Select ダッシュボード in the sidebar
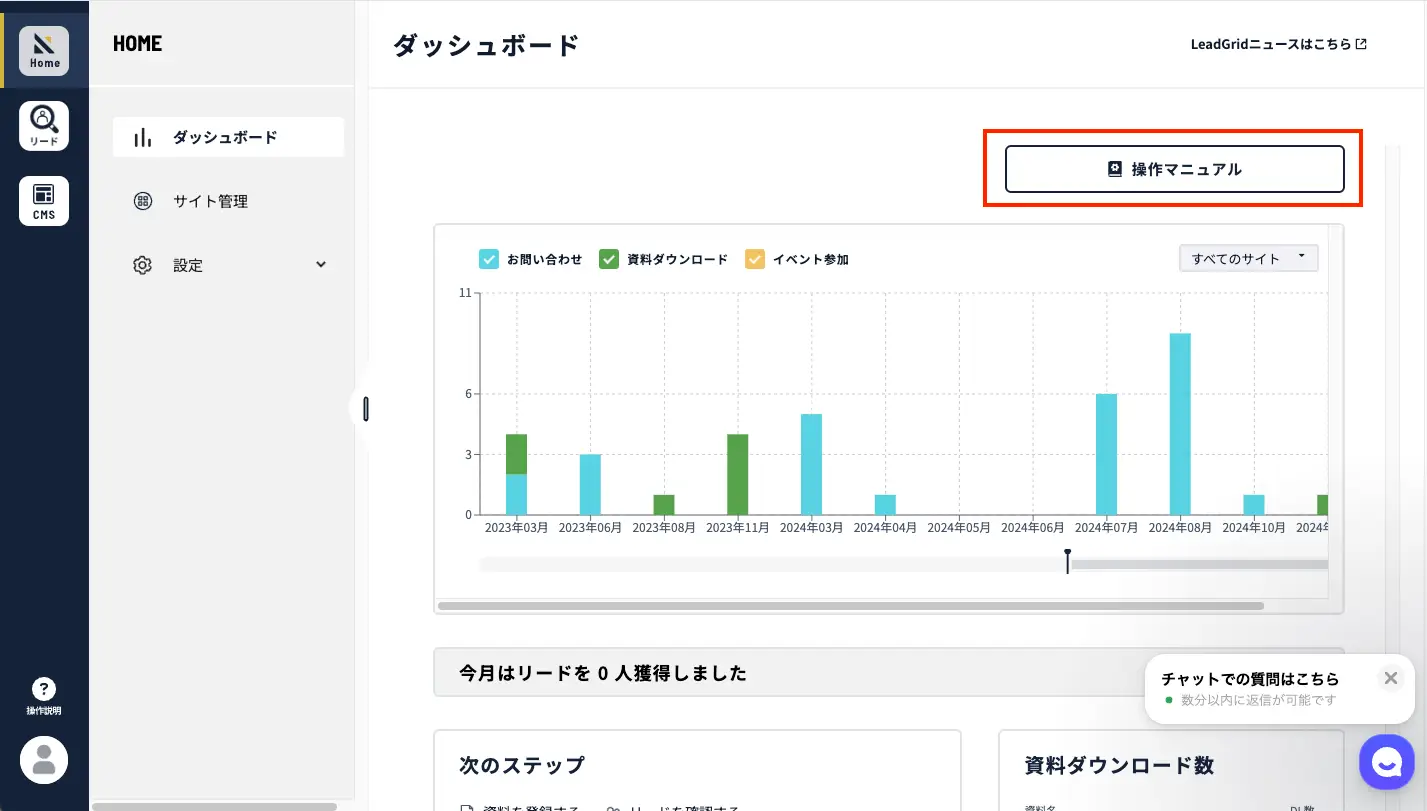Image resolution: width=1427 pixels, height=811 pixels. coord(228,137)
